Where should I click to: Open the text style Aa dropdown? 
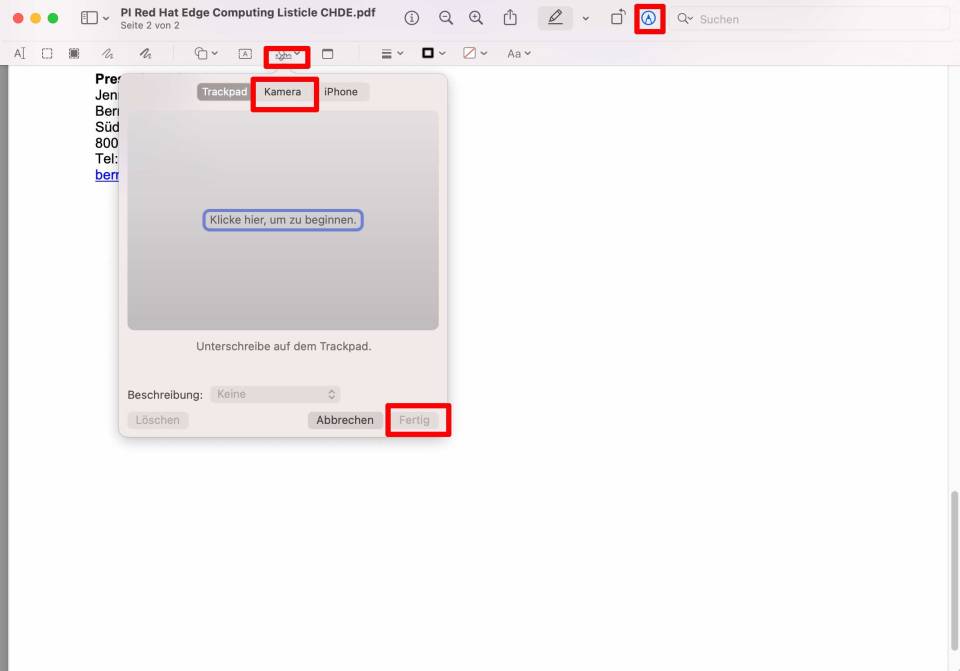(518, 54)
